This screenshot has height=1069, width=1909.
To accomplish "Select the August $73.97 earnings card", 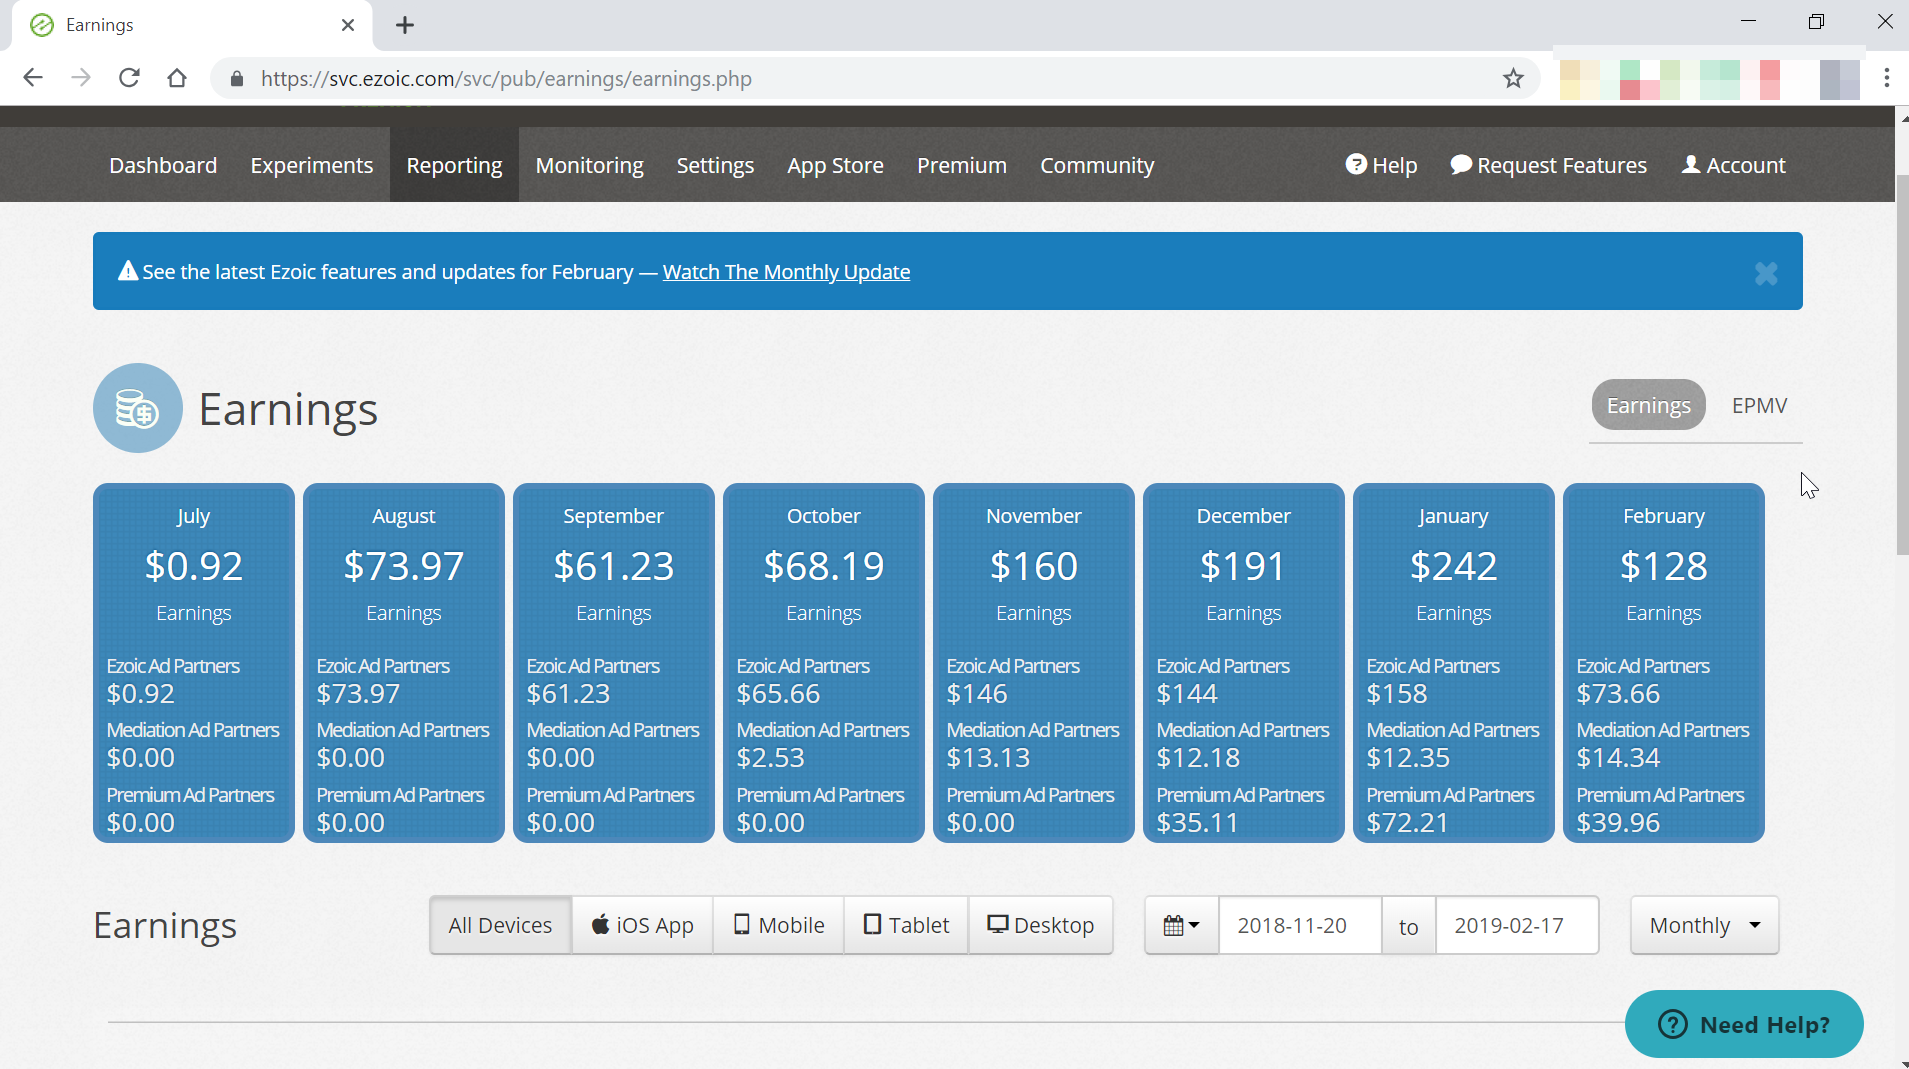I will [x=404, y=663].
